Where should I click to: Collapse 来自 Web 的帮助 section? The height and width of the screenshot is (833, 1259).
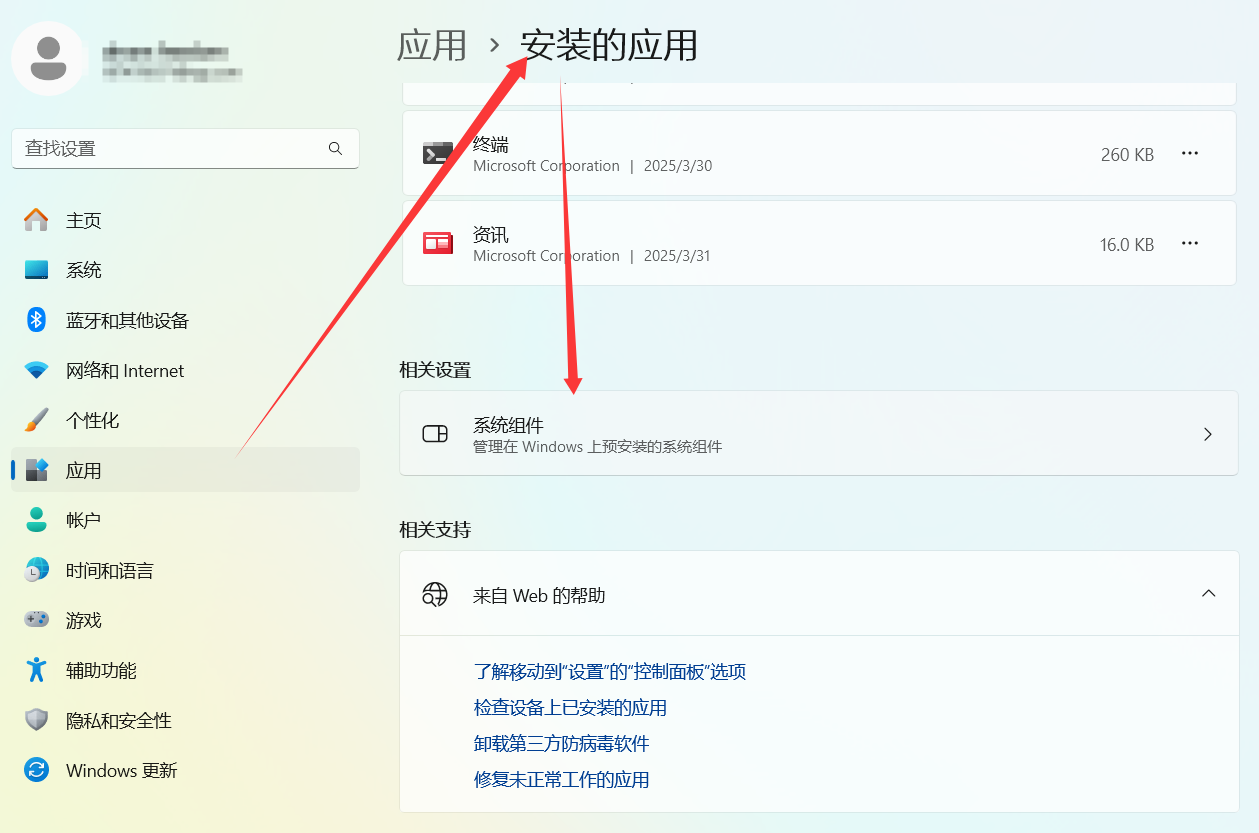click(1208, 593)
